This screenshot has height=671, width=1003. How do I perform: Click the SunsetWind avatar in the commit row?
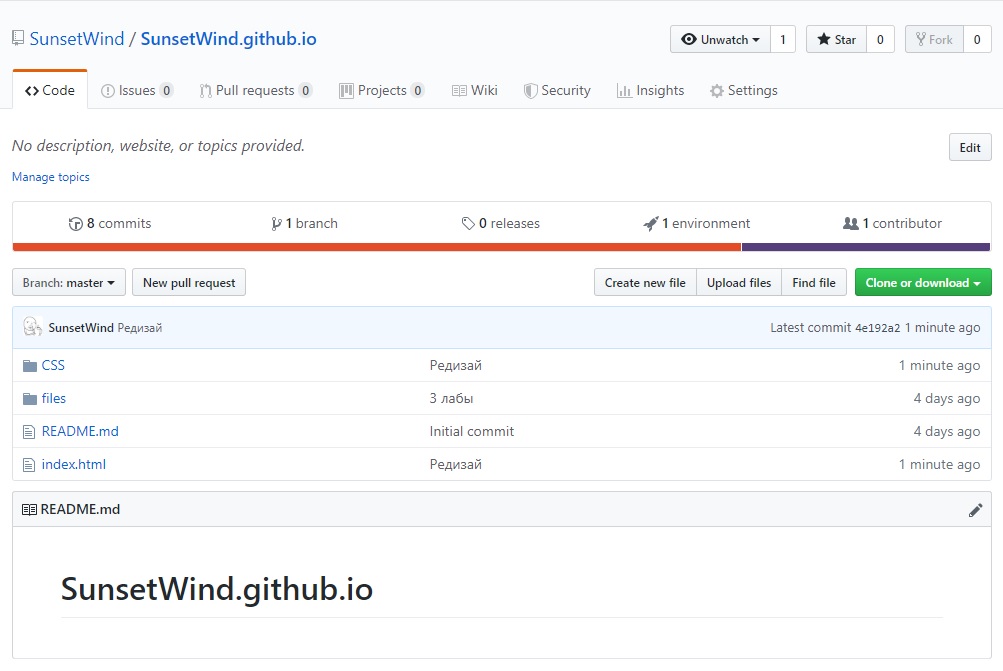[x=32, y=327]
